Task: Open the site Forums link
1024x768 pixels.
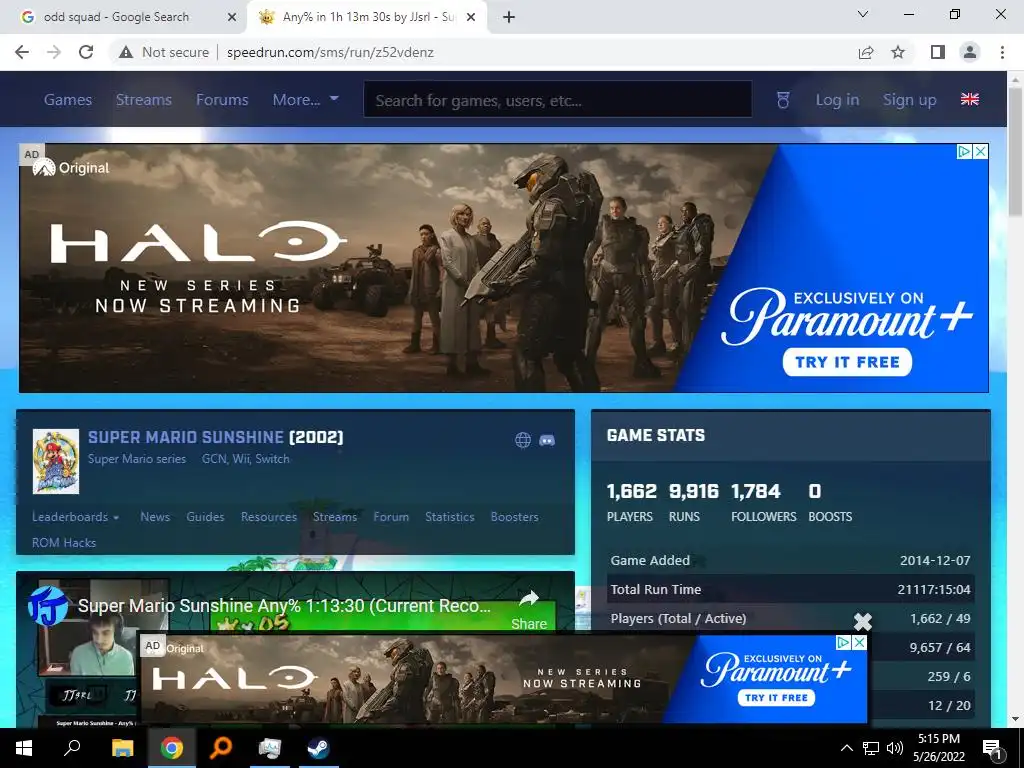Action: coord(222,100)
